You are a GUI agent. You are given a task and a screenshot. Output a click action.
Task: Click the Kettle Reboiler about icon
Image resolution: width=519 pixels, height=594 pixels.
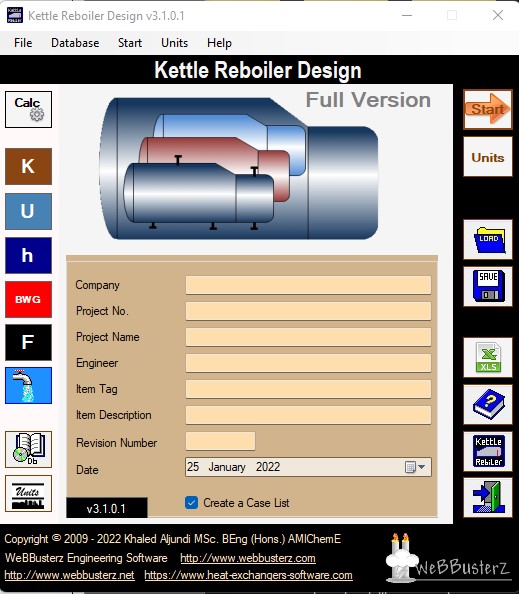coord(488,452)
